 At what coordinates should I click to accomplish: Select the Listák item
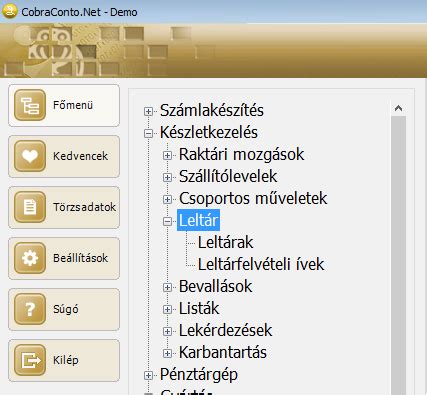point(199,308)
